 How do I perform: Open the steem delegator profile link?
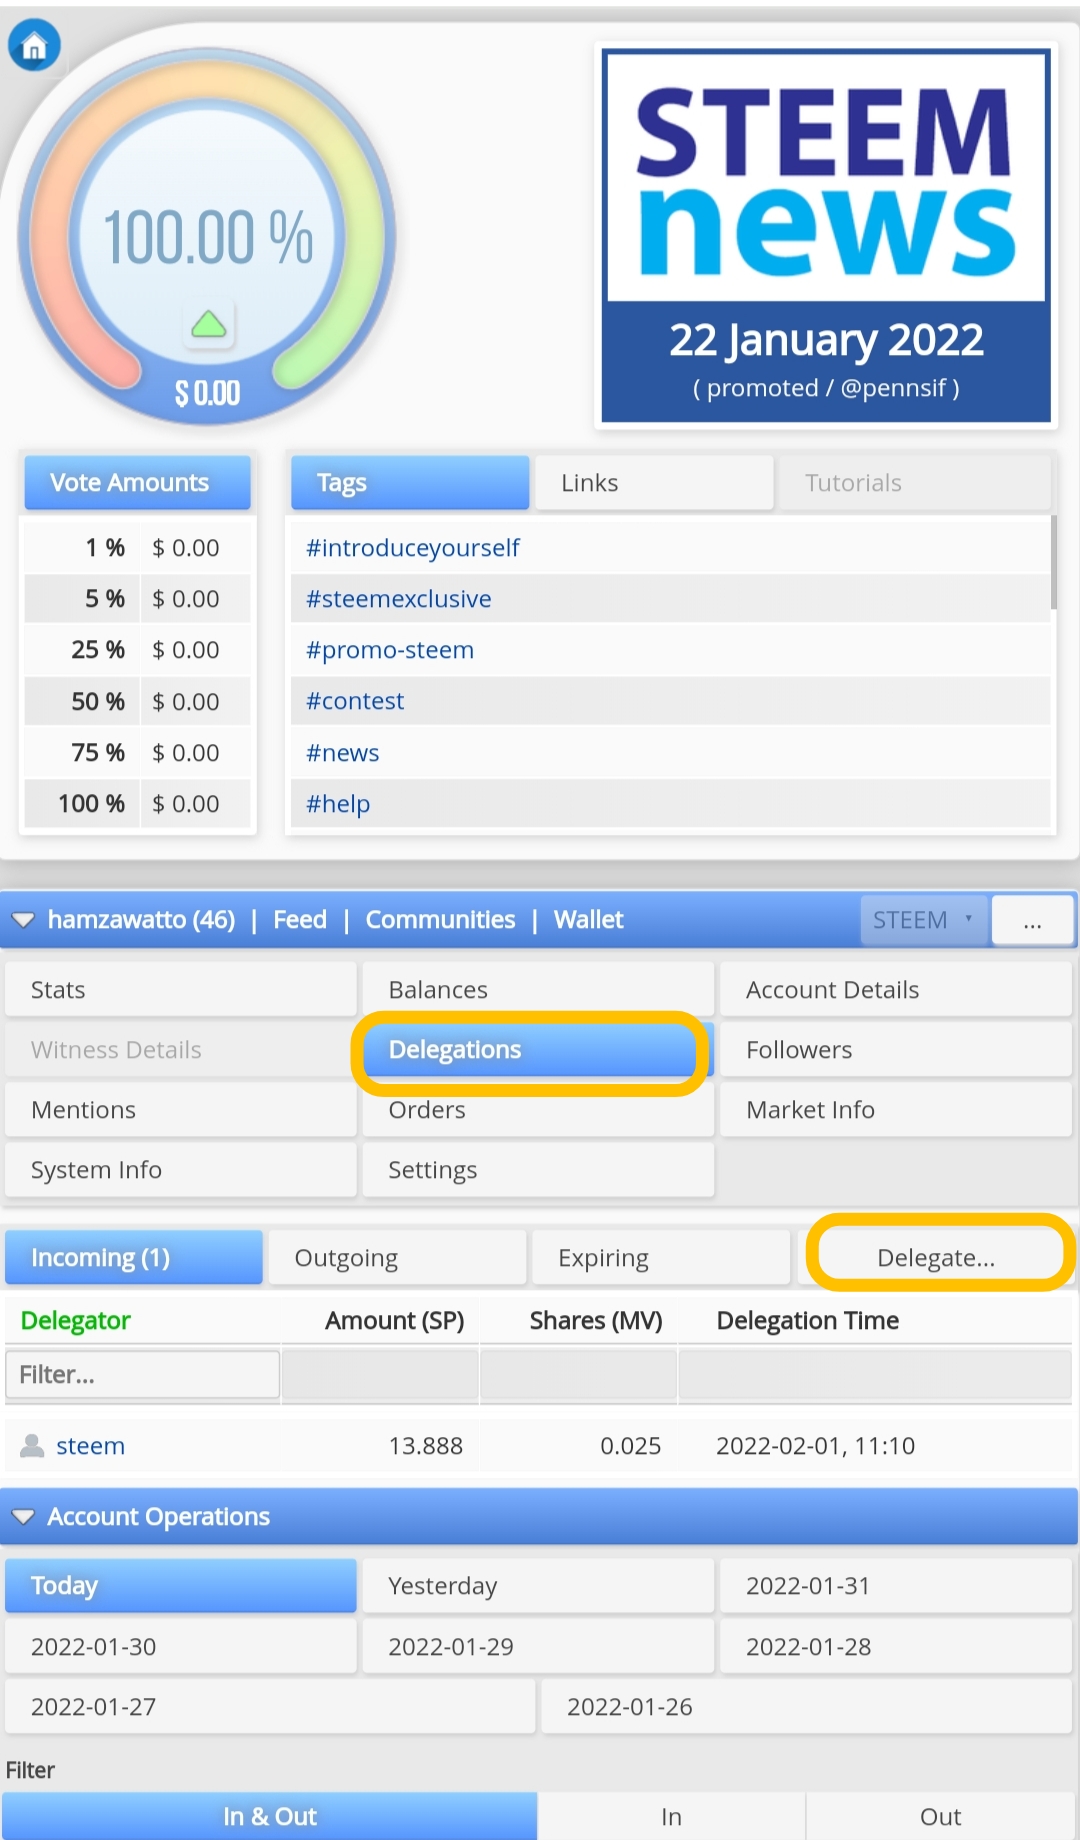click(x=91, y=1446)
